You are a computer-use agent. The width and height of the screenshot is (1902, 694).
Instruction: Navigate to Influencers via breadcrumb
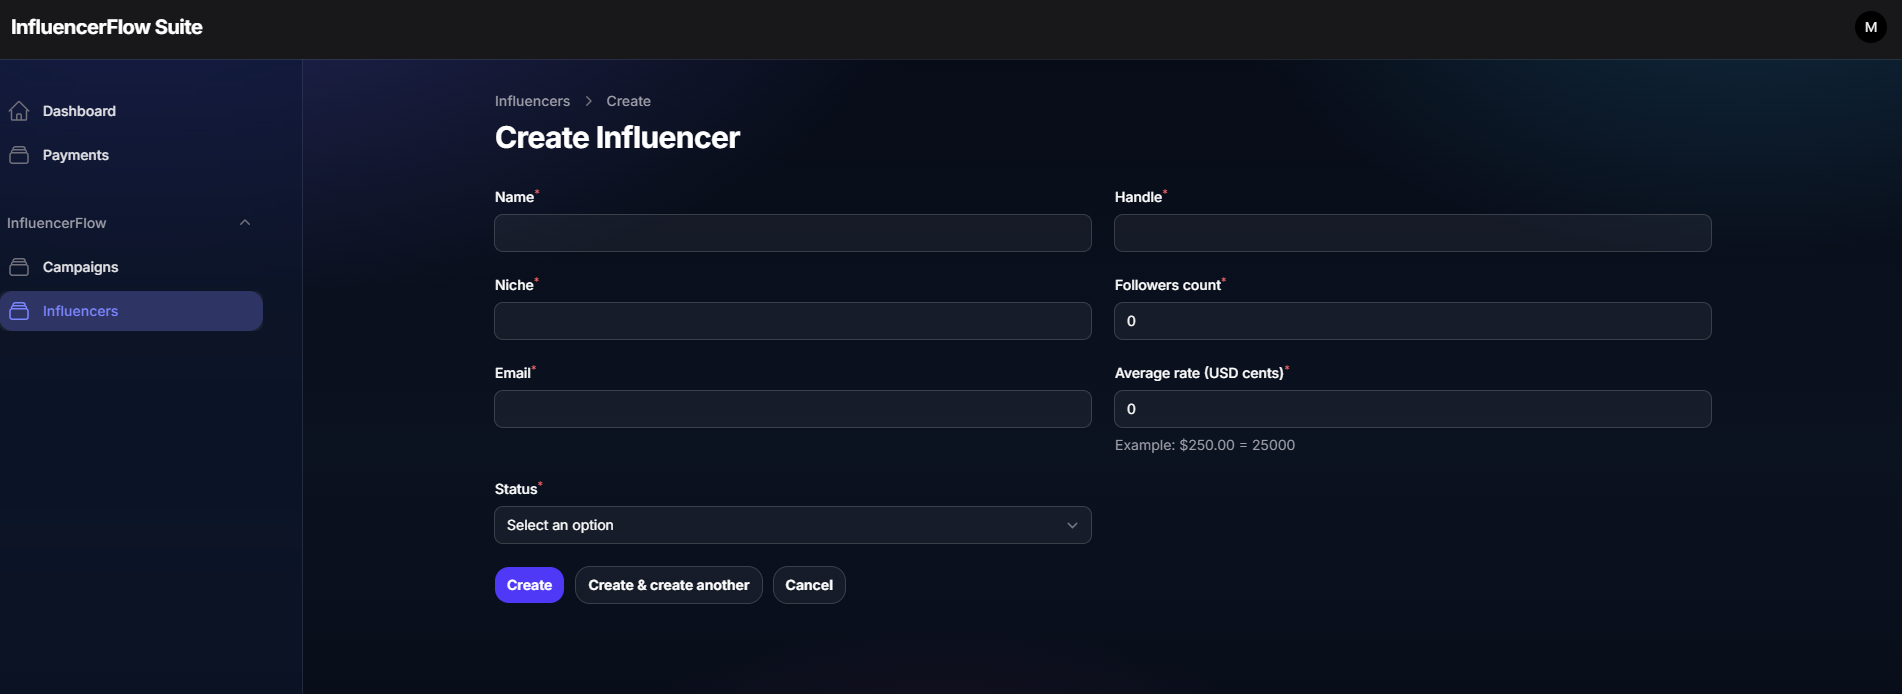pyautogui.click(x=531, y=100)
